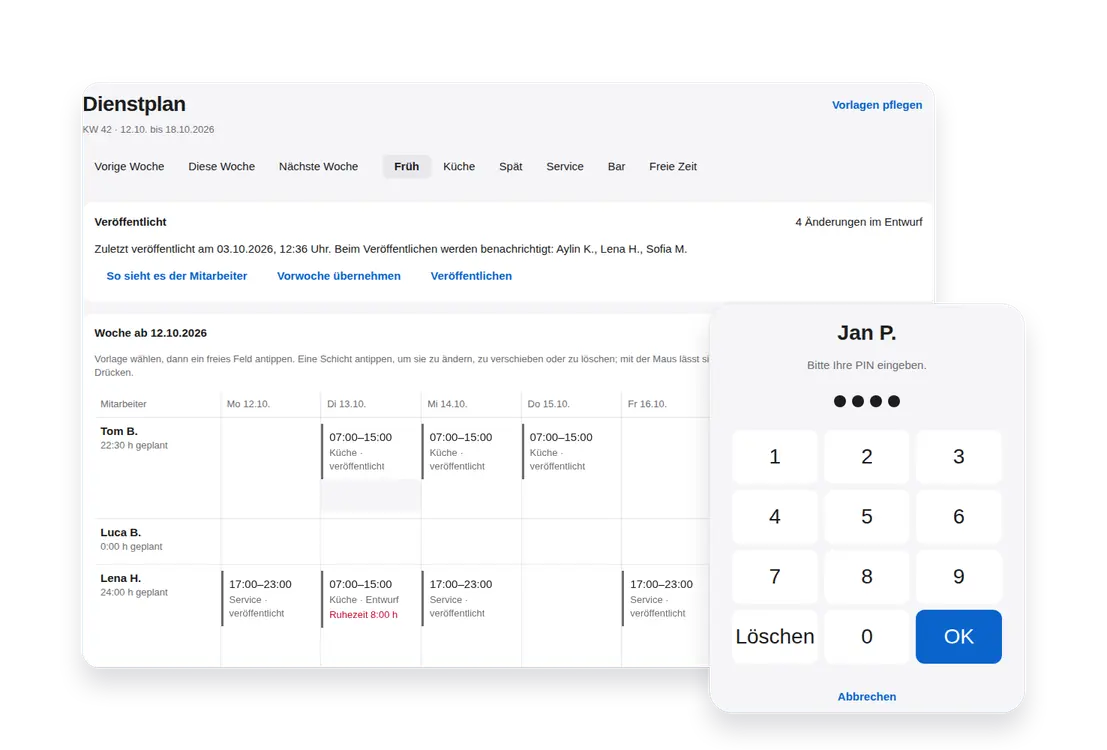Open Tom B.'s Tuesday 13.10. Küche shift
The width and height of the screenshot is (1107, 750).
(x=371, y=451)
